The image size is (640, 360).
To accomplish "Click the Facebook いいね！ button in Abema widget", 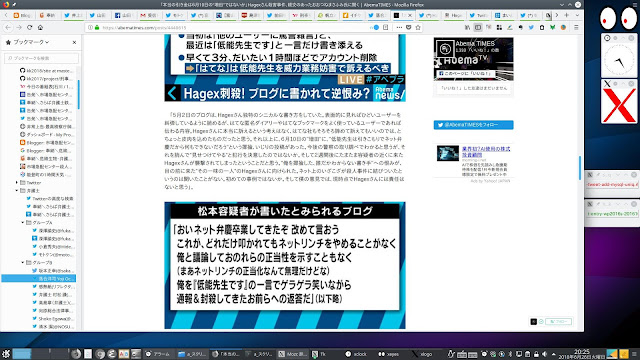I will click(465, 73).
